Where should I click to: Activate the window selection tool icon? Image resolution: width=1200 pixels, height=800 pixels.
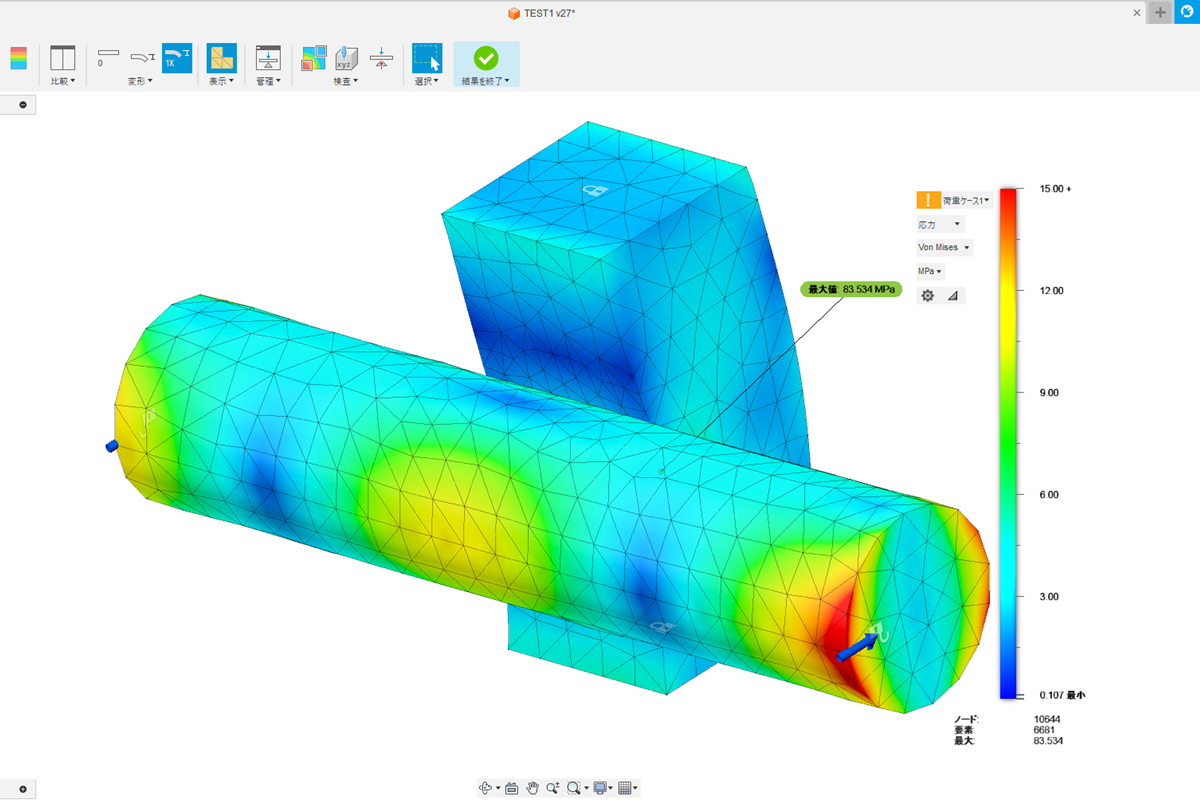pyautogui.click(x=427, y=58)
